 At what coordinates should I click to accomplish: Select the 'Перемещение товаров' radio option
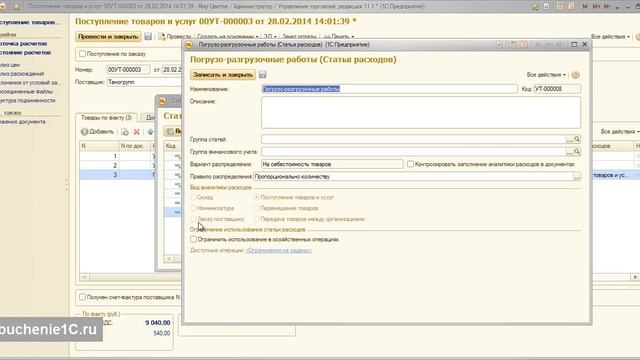(256, 208)
